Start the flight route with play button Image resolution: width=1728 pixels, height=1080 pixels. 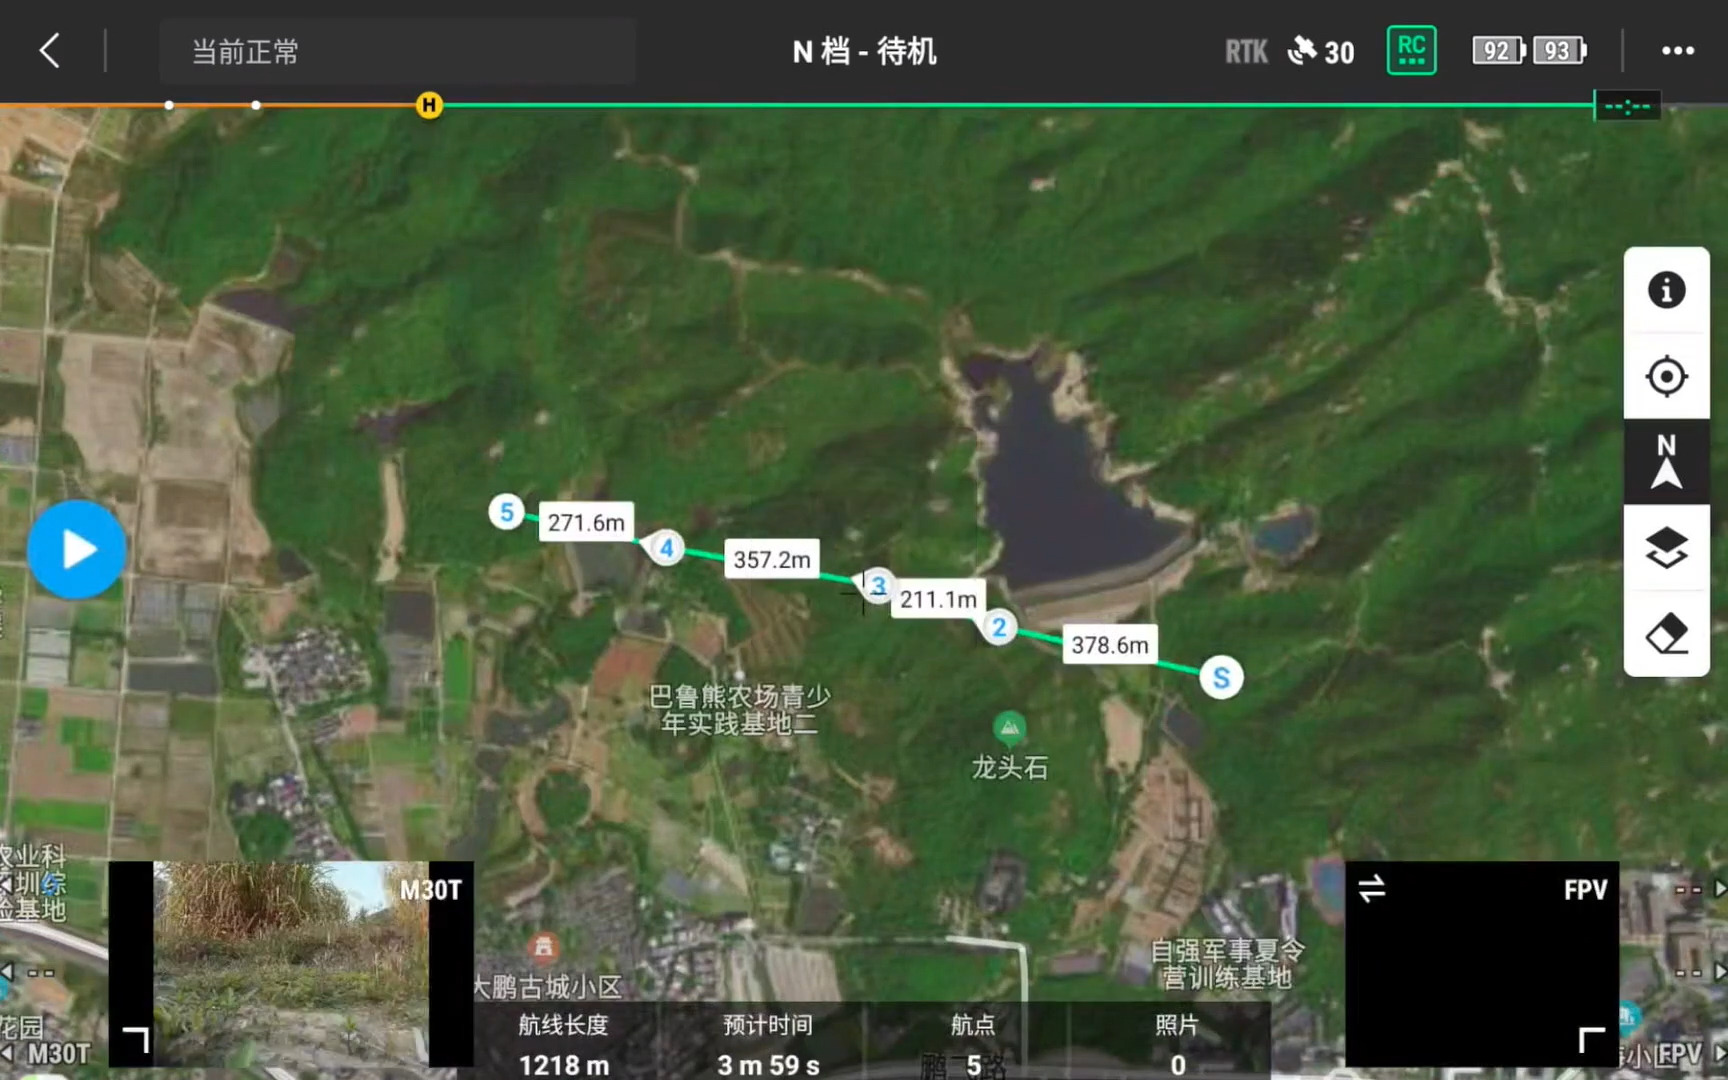[x=77, y=549]
